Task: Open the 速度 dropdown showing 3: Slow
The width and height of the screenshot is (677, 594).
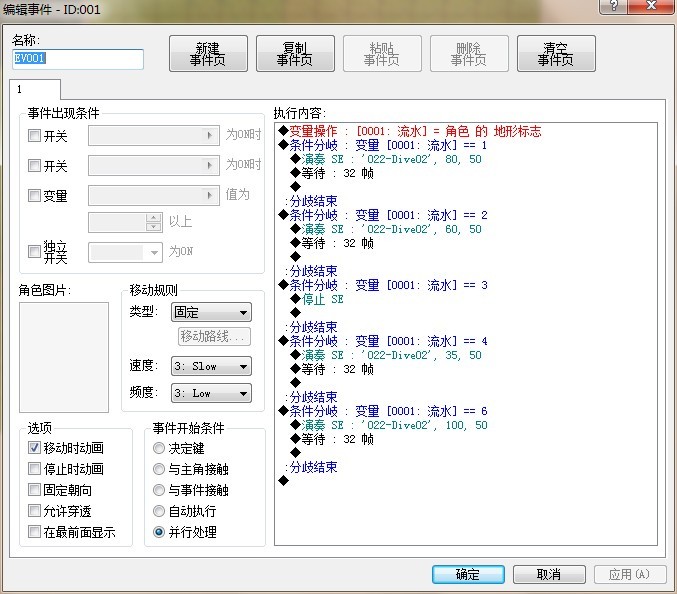Action: coord(211,366)
